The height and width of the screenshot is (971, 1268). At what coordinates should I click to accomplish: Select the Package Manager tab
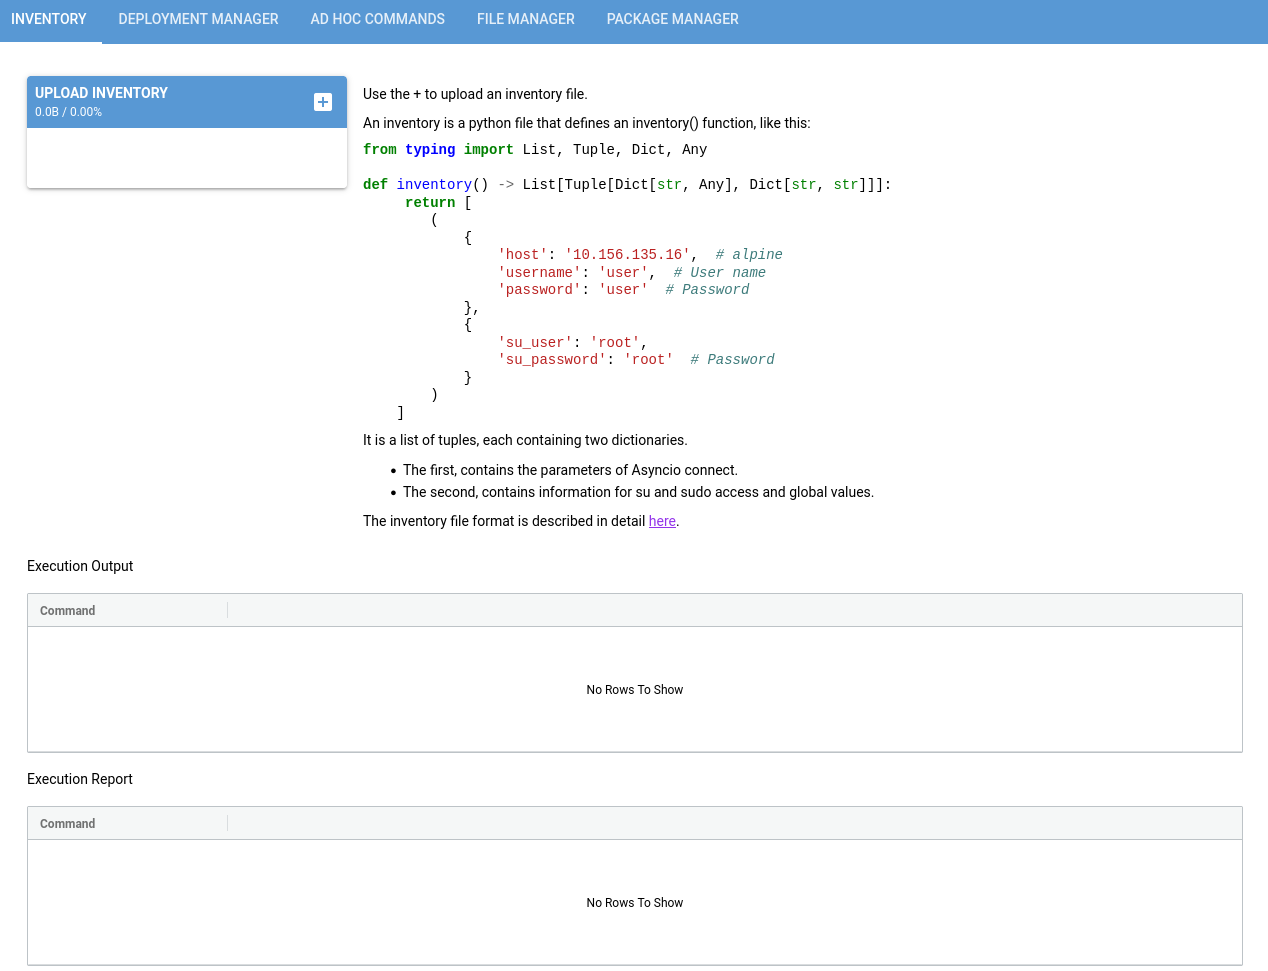[672, 19]
